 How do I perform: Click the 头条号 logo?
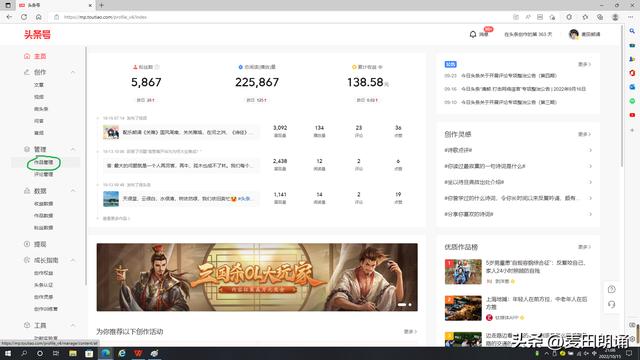[x=37, y=35]
